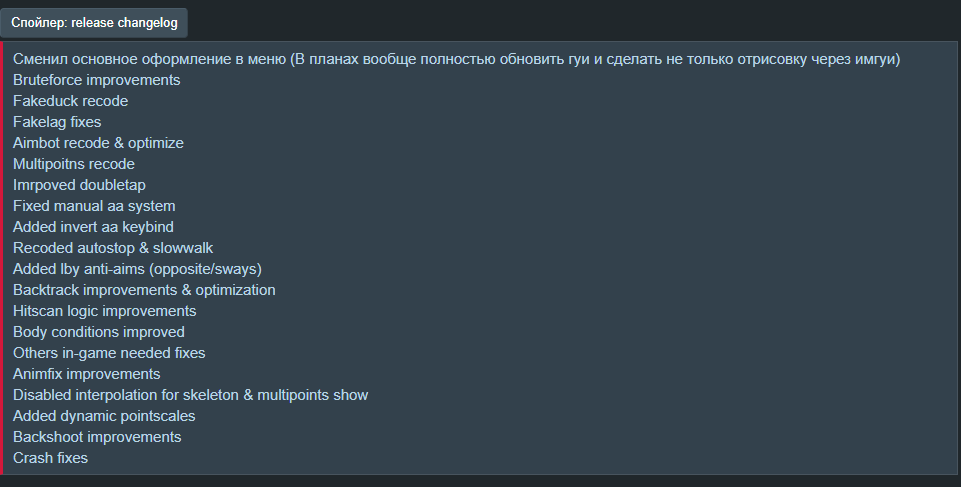Select the Aimbot recode & optimize line
Viewport: 961px width, 487px height.
tap(98, 143)
